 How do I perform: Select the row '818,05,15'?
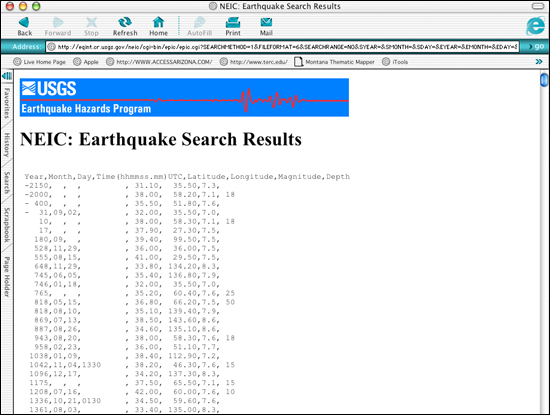point(134,302)
